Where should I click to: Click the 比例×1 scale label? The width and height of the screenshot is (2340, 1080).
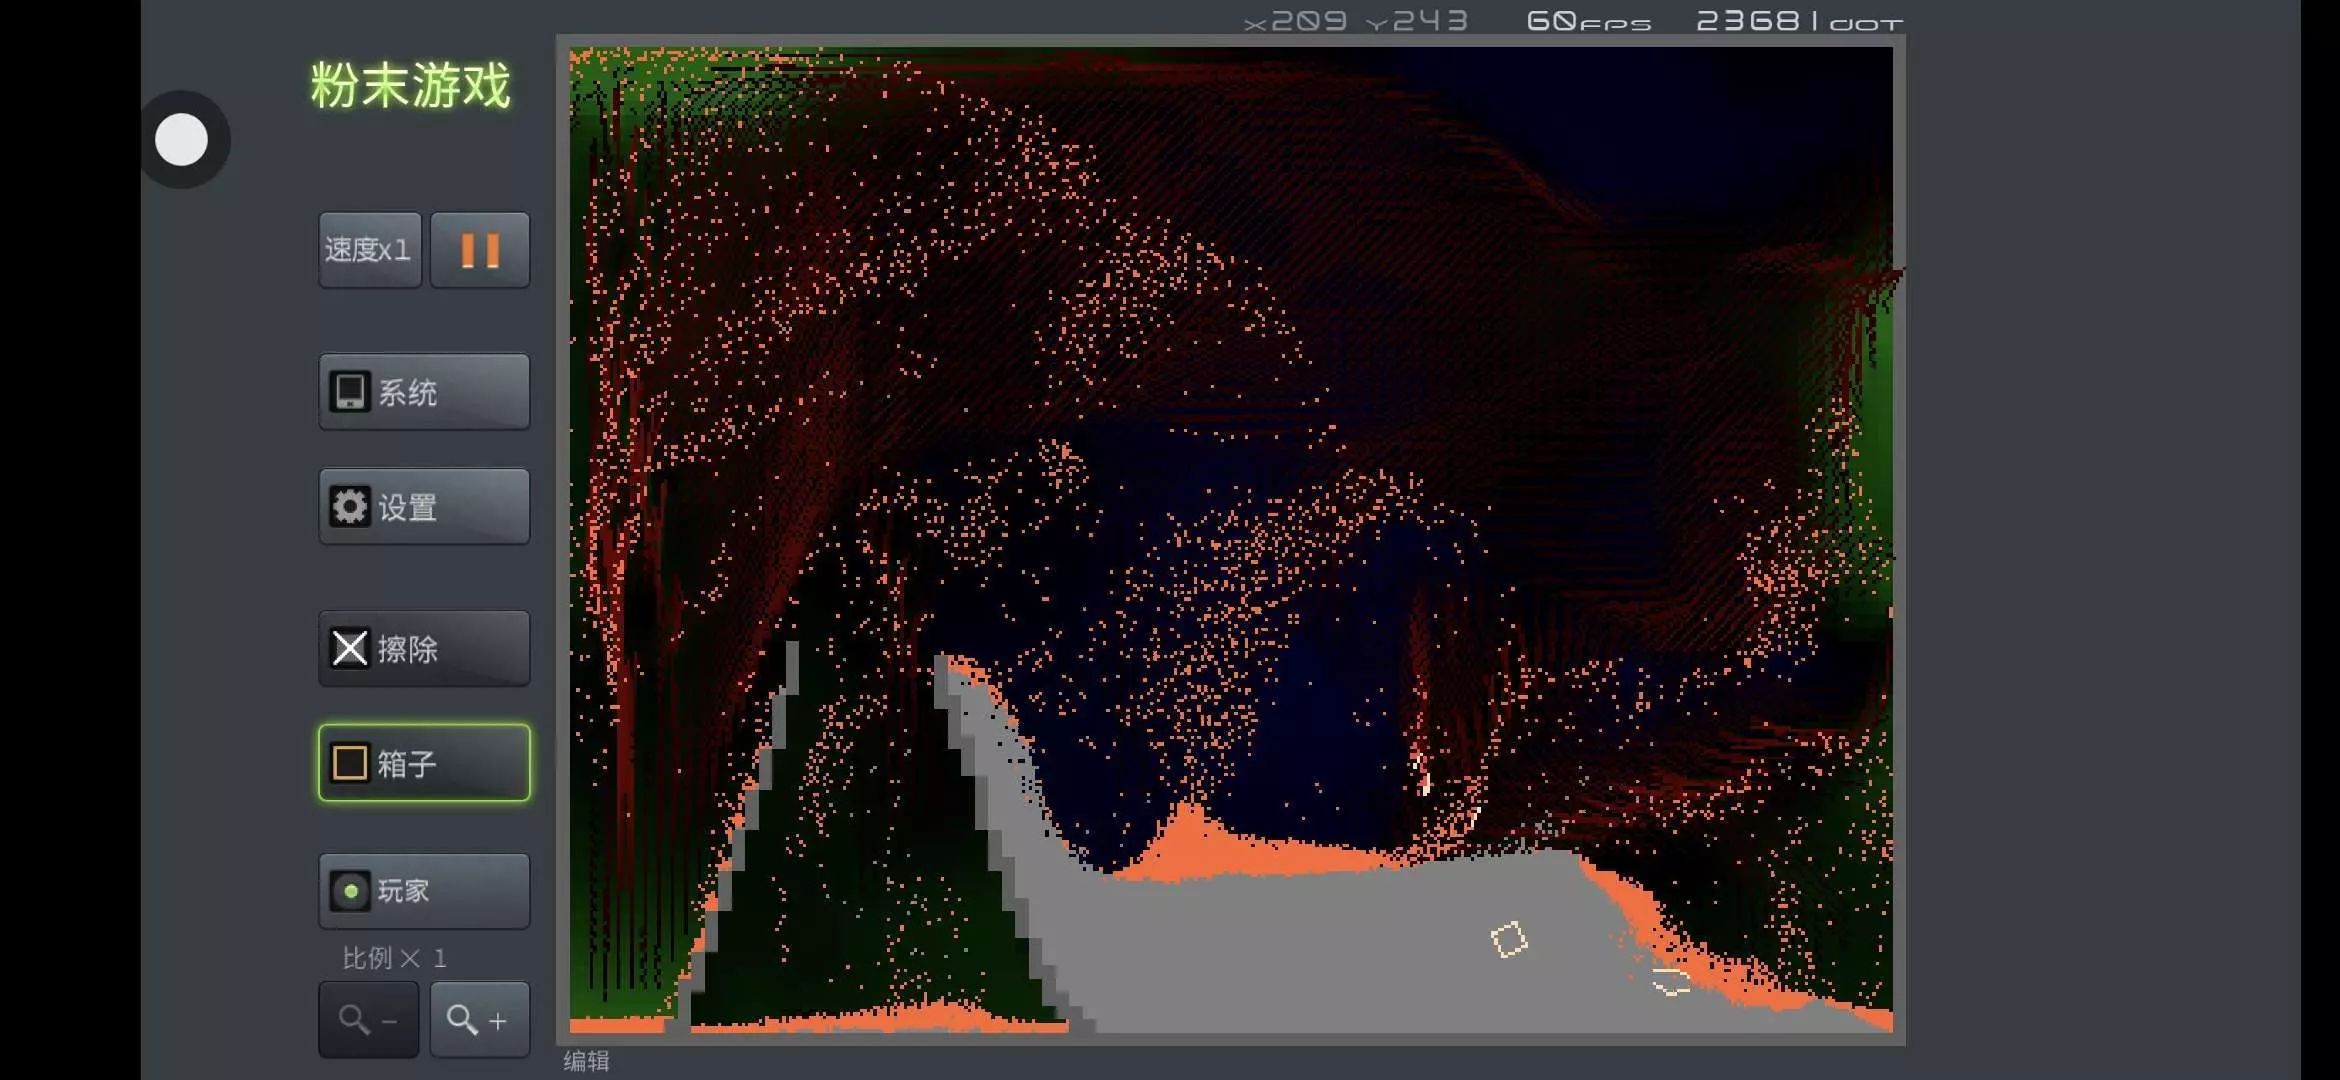click(x=394, y=958)
